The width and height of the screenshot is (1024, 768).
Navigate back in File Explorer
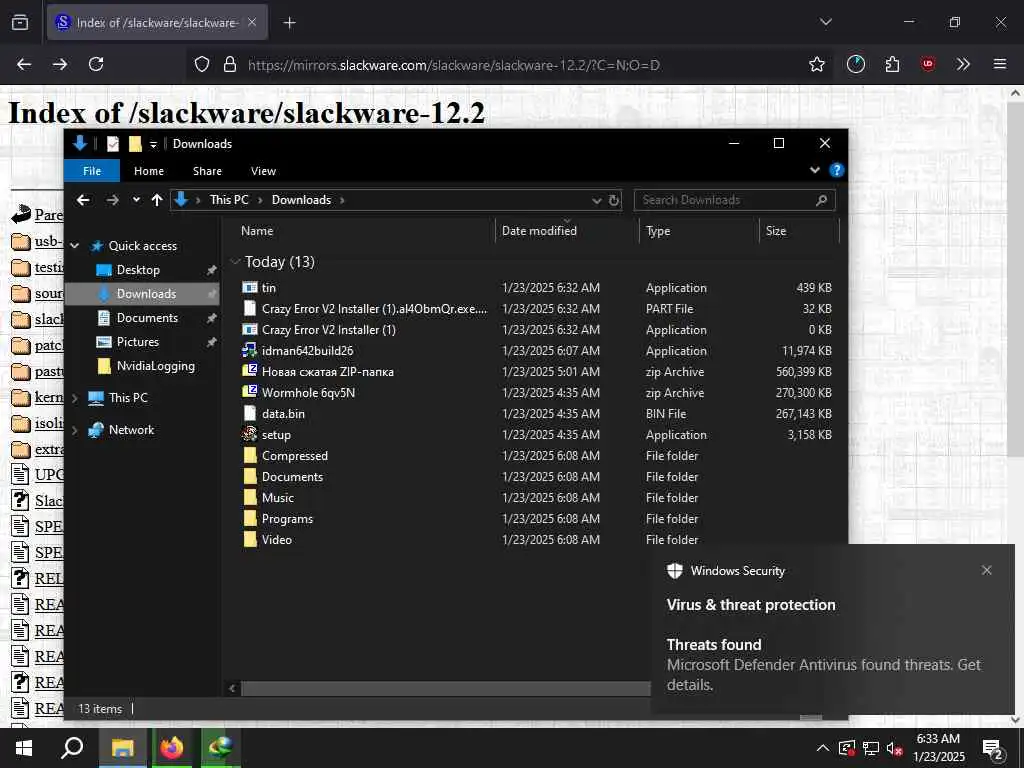(83, 200)
